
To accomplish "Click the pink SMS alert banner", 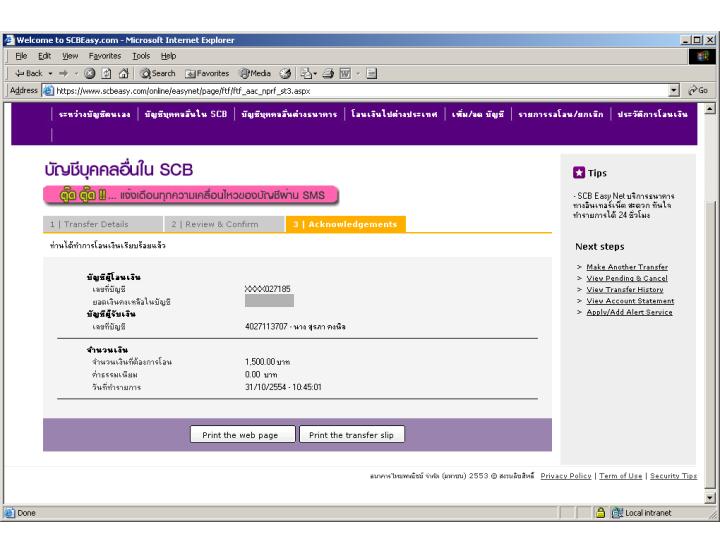I will click(x=191, y=195).
